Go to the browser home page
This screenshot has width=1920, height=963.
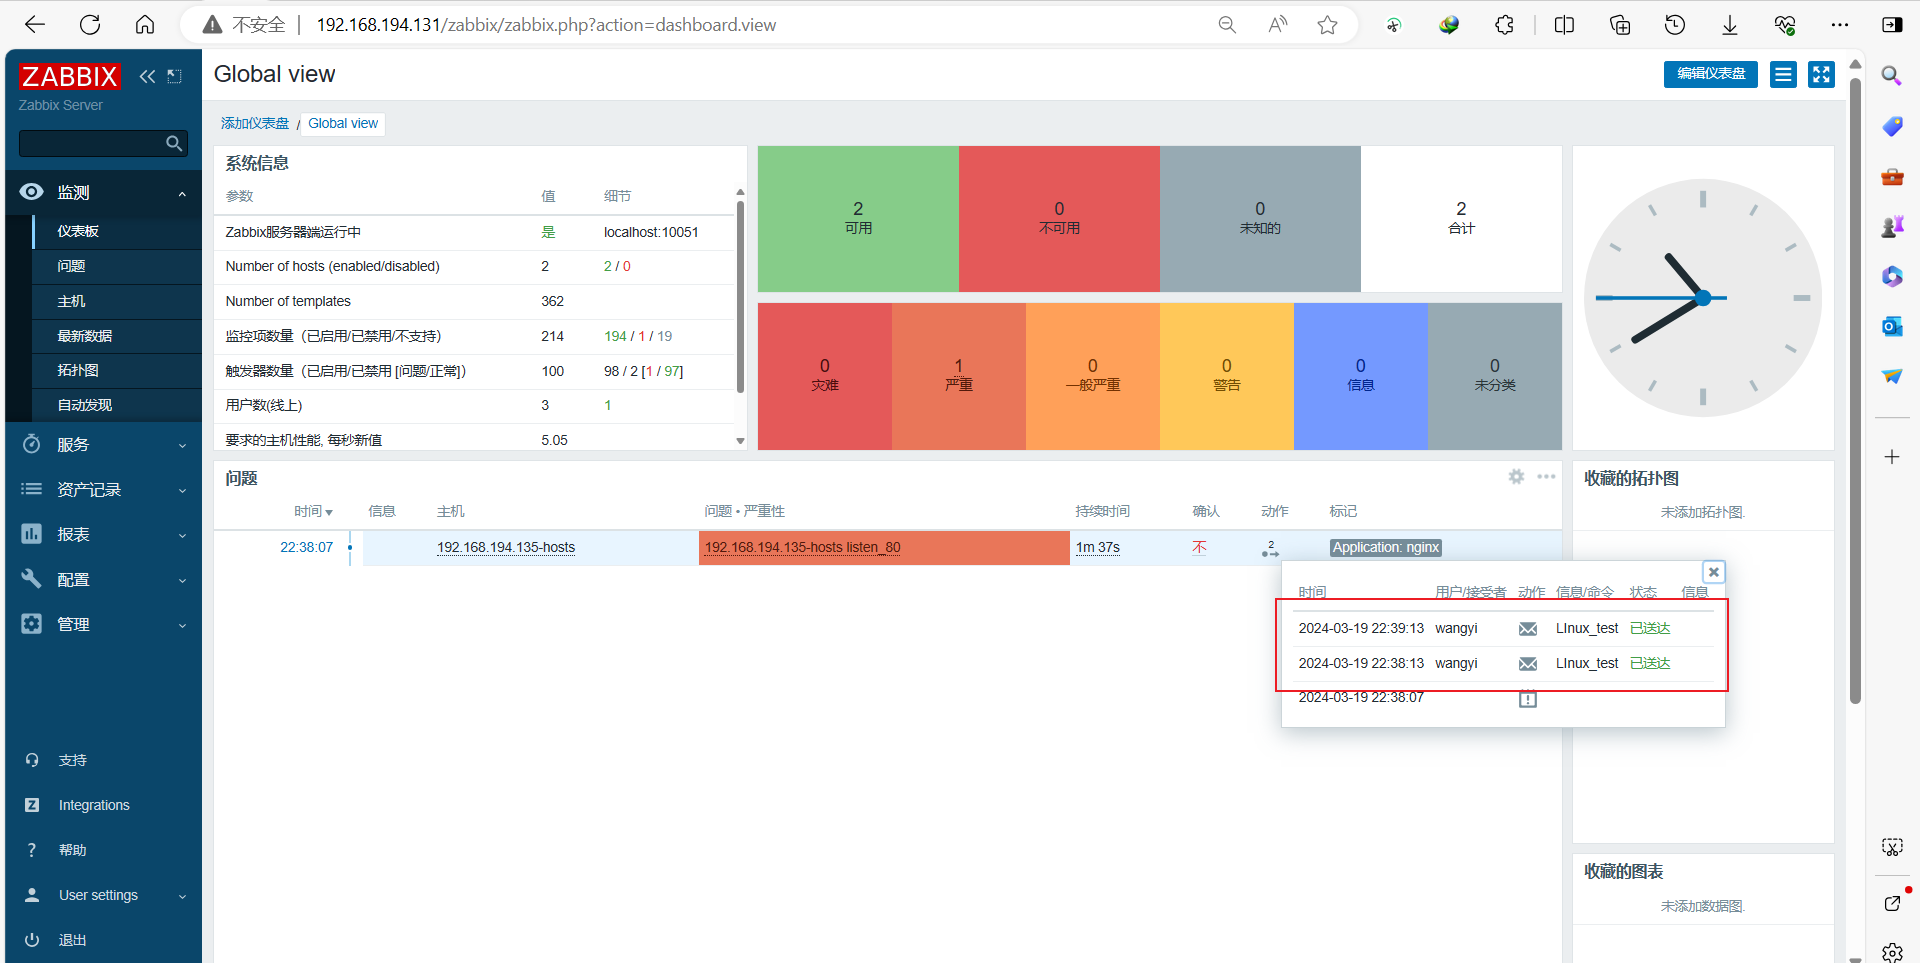[x=145, y=25]
